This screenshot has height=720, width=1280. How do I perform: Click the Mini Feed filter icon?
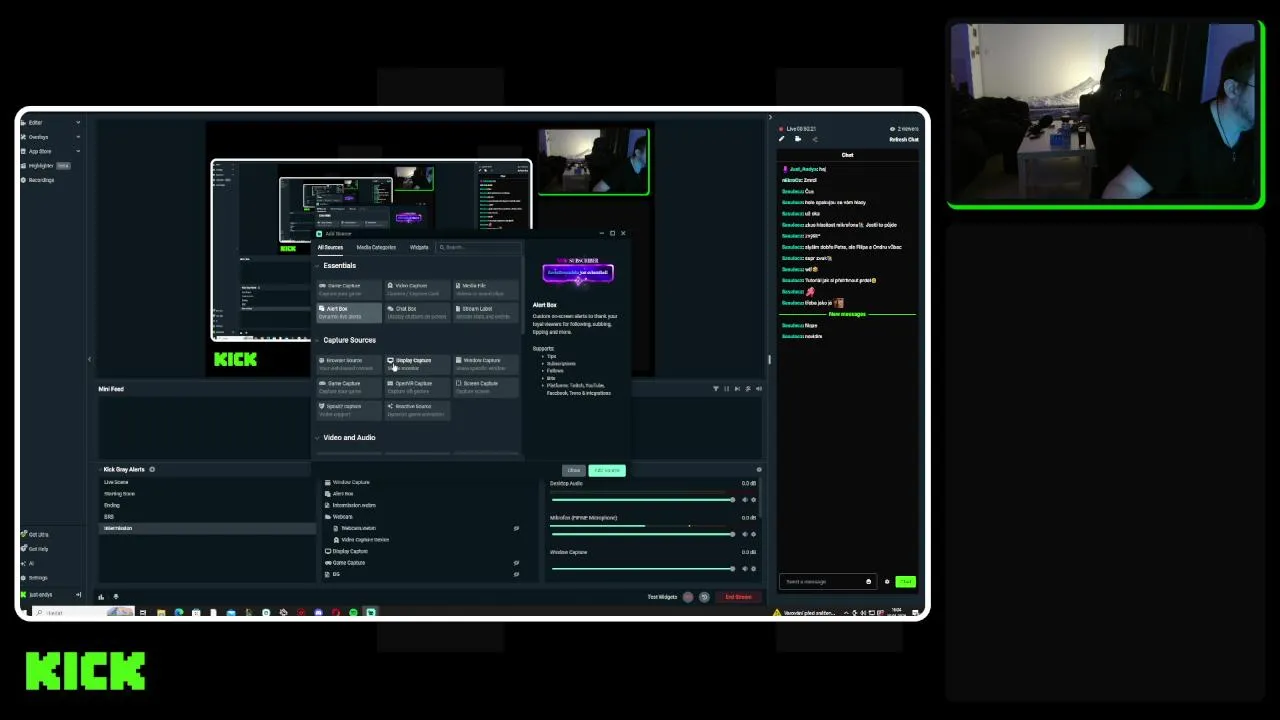pos(715,389)
